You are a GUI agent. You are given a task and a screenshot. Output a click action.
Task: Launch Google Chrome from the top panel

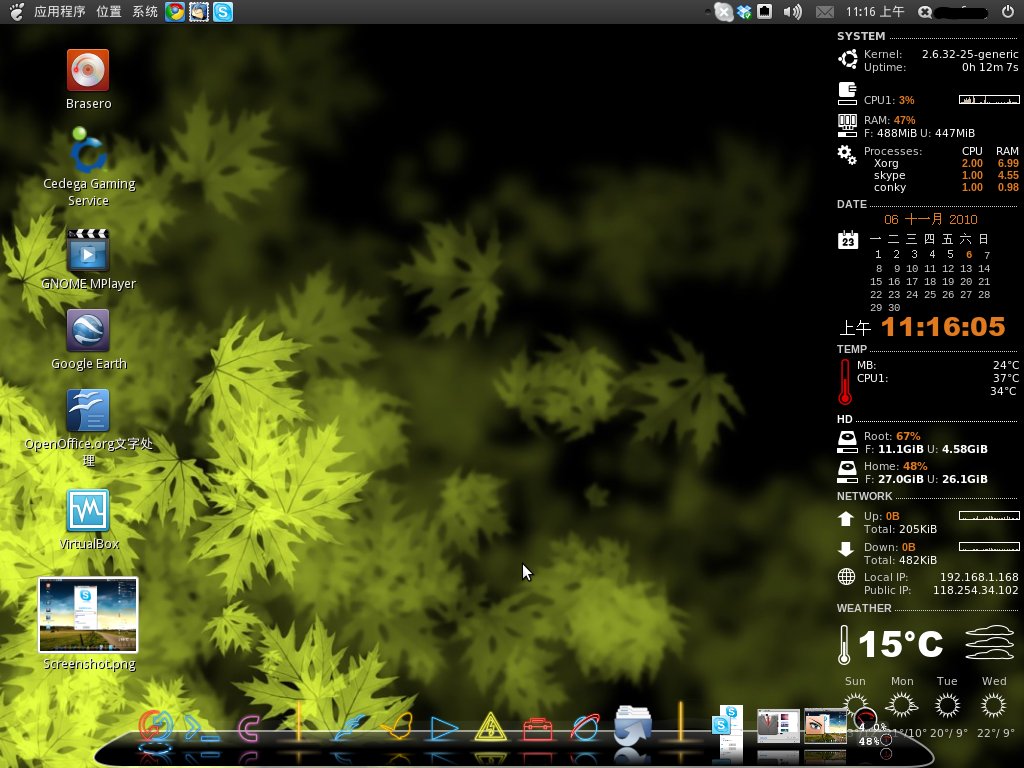175,12
